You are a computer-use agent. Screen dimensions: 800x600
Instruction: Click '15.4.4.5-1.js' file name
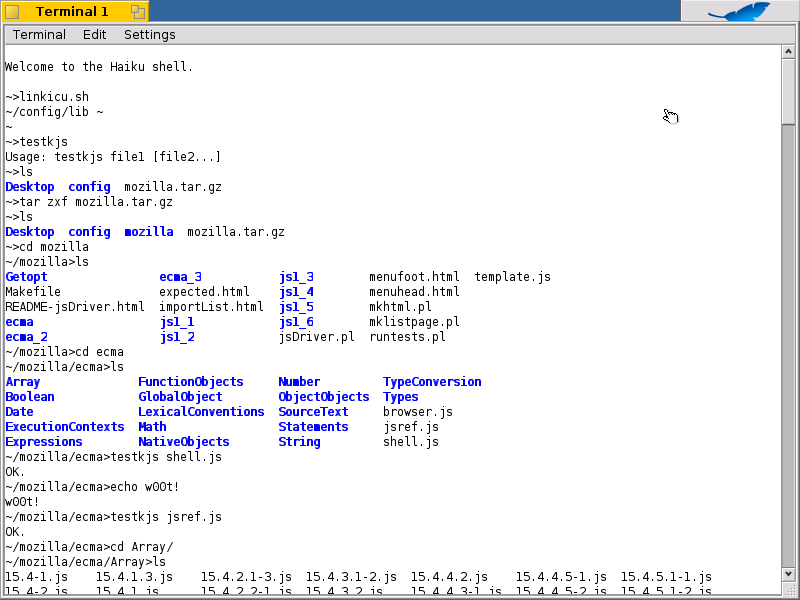(x=561, y=577)
